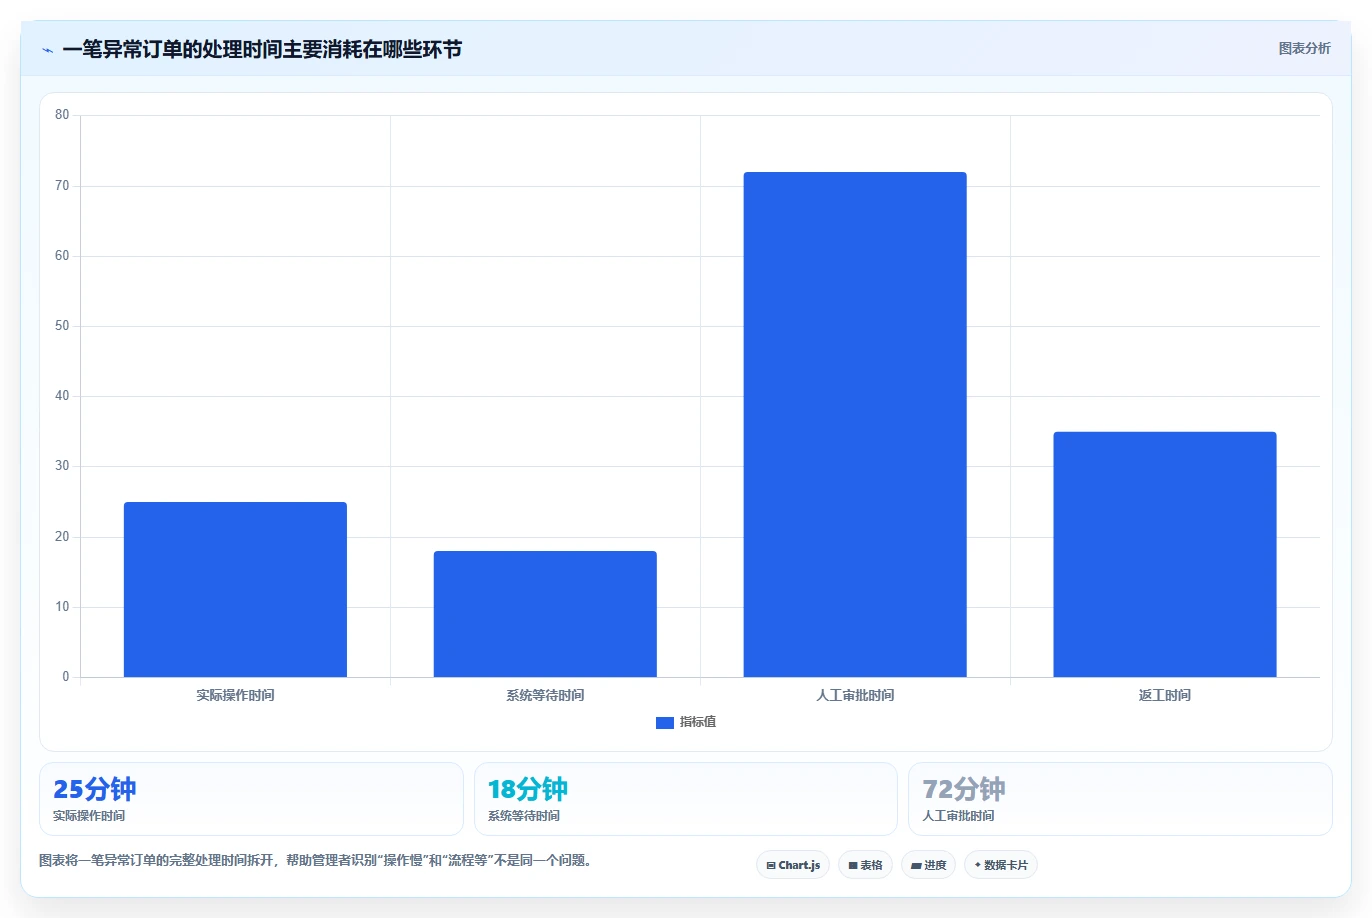Viewport: 1372px width, 918px height.
Task: Click the y-axis value 0
Action: click(x=66, y=677)
